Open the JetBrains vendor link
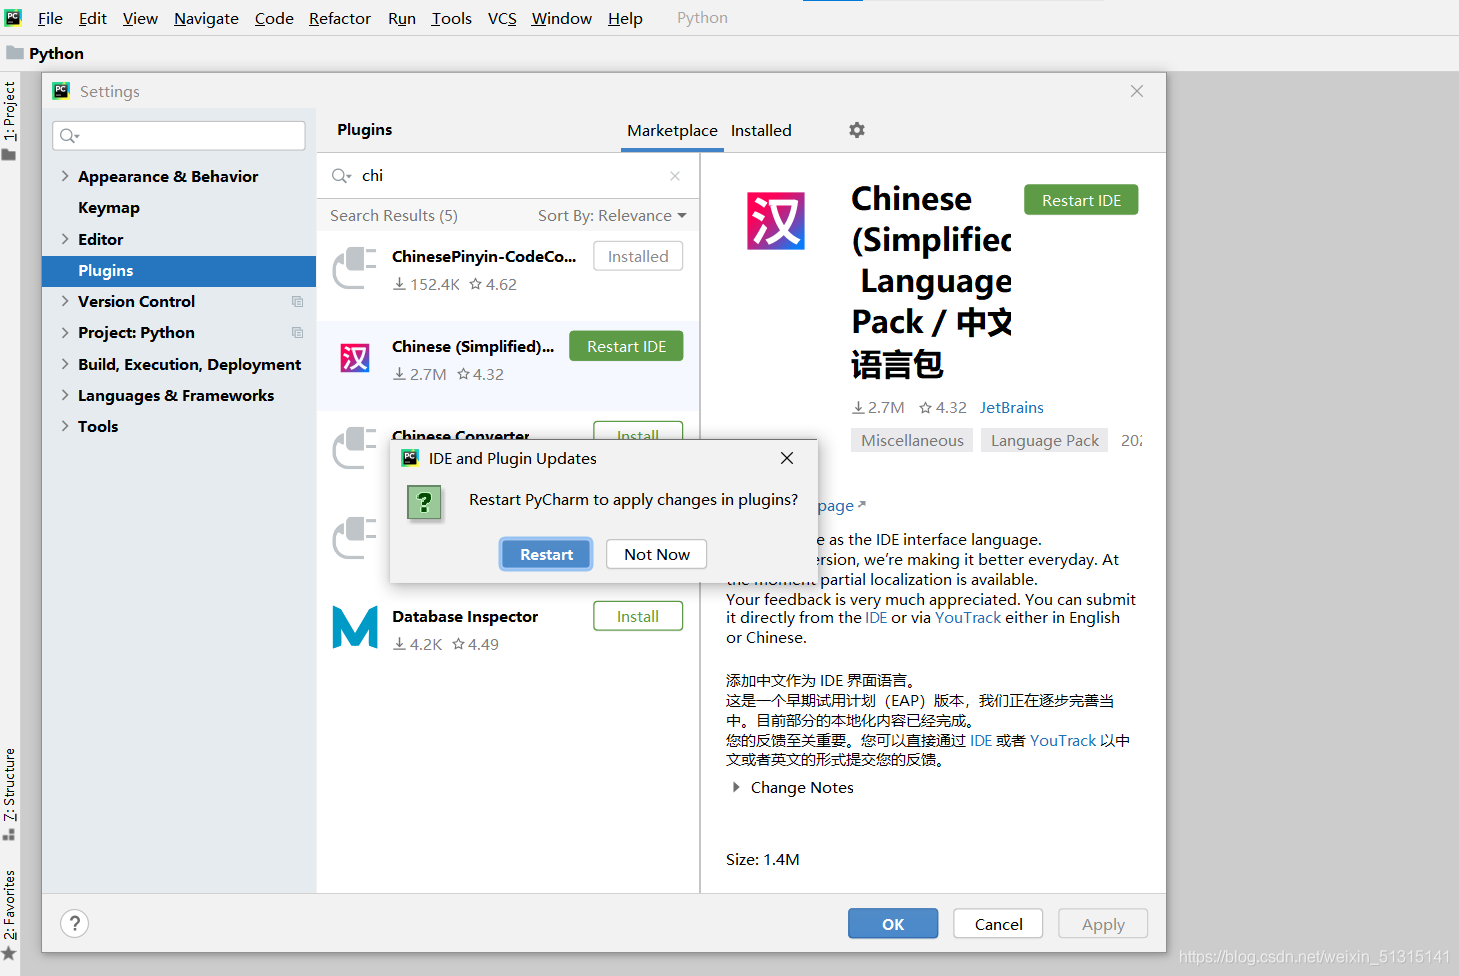Screen dimensions: 1459x976 pos(1011,408)
